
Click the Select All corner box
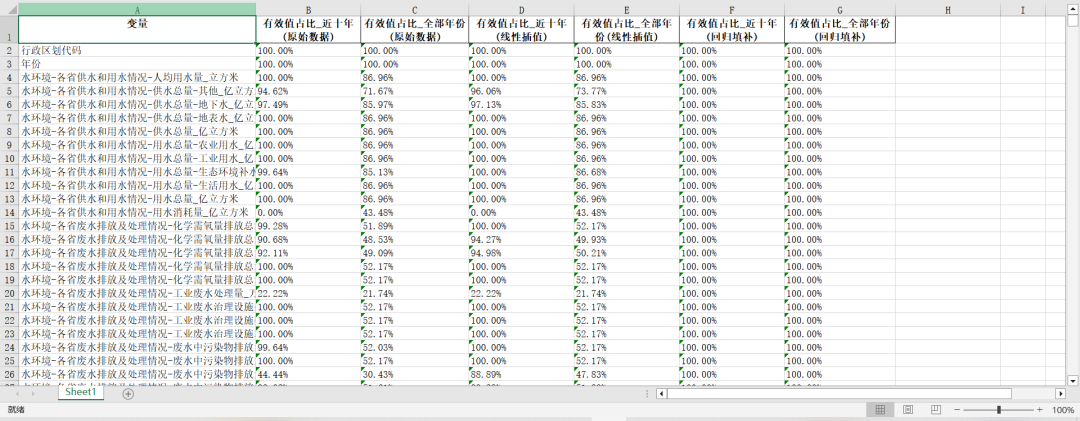point(9,9)
